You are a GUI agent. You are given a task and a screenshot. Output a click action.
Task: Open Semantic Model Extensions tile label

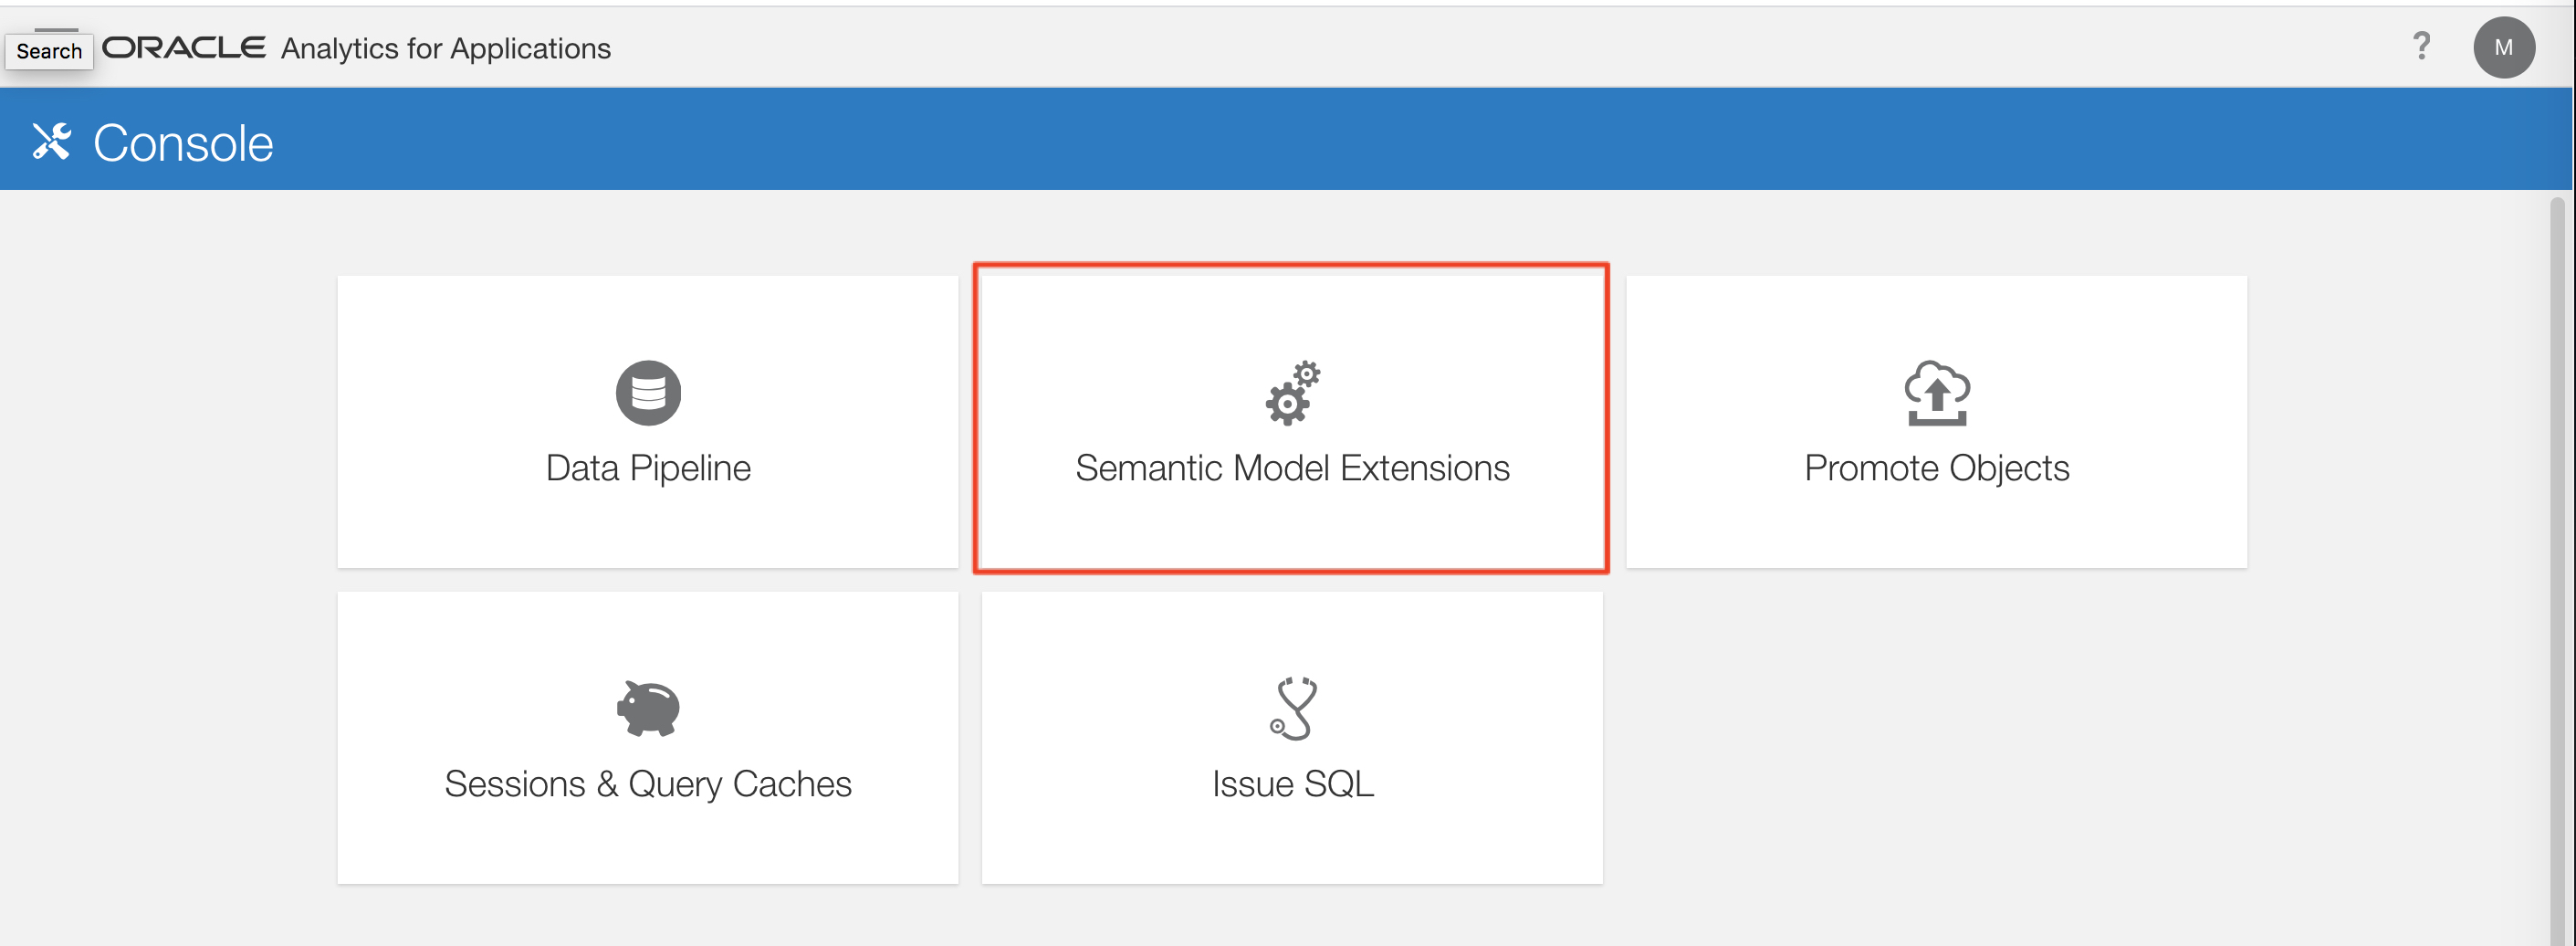pos(1292,468)
